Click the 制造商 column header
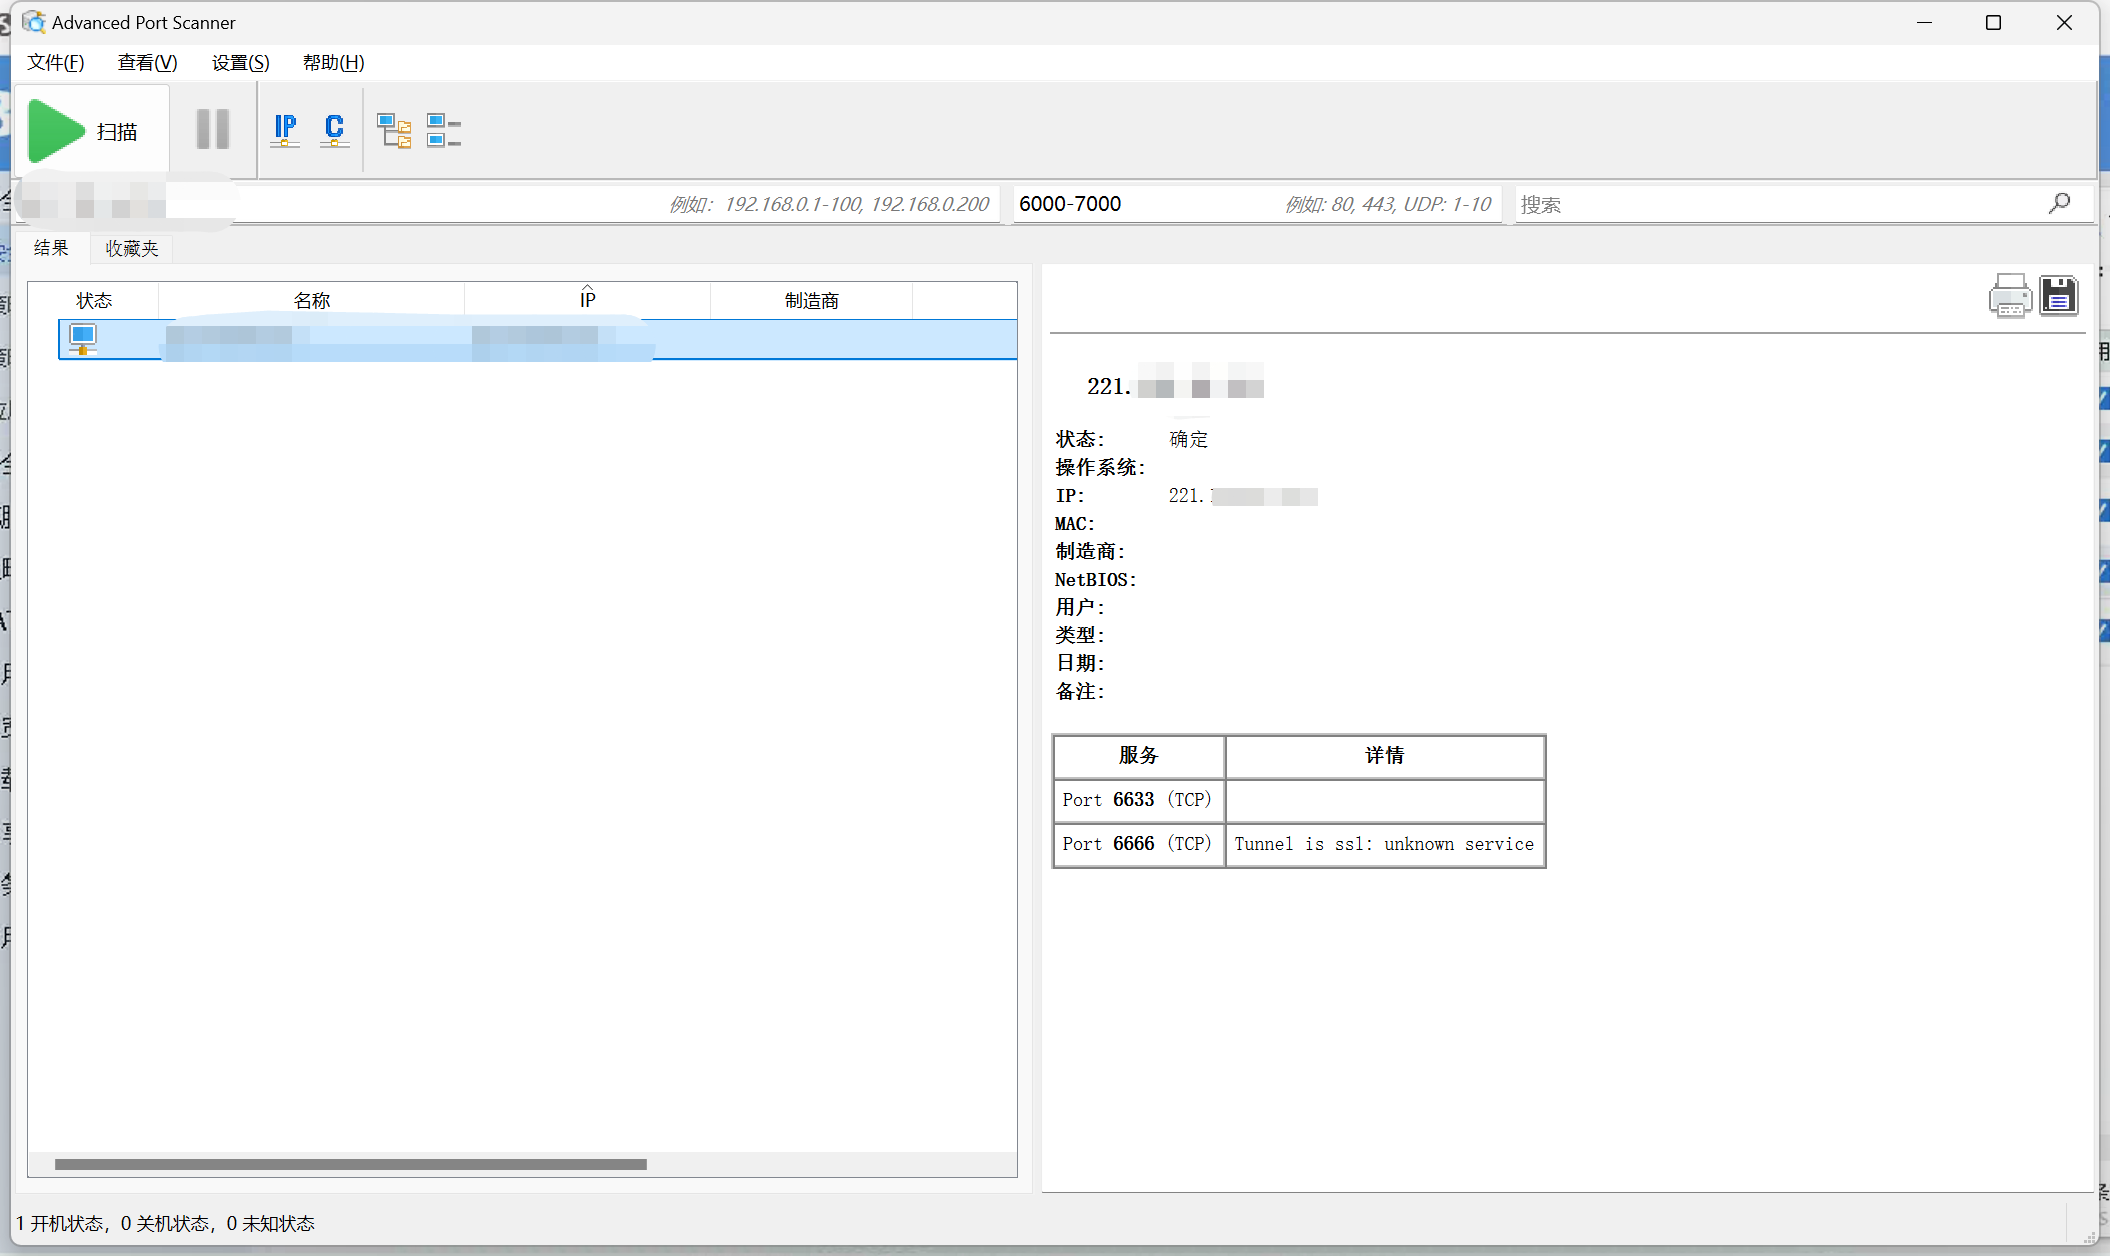2110x1256 pixels. point(811,300)
